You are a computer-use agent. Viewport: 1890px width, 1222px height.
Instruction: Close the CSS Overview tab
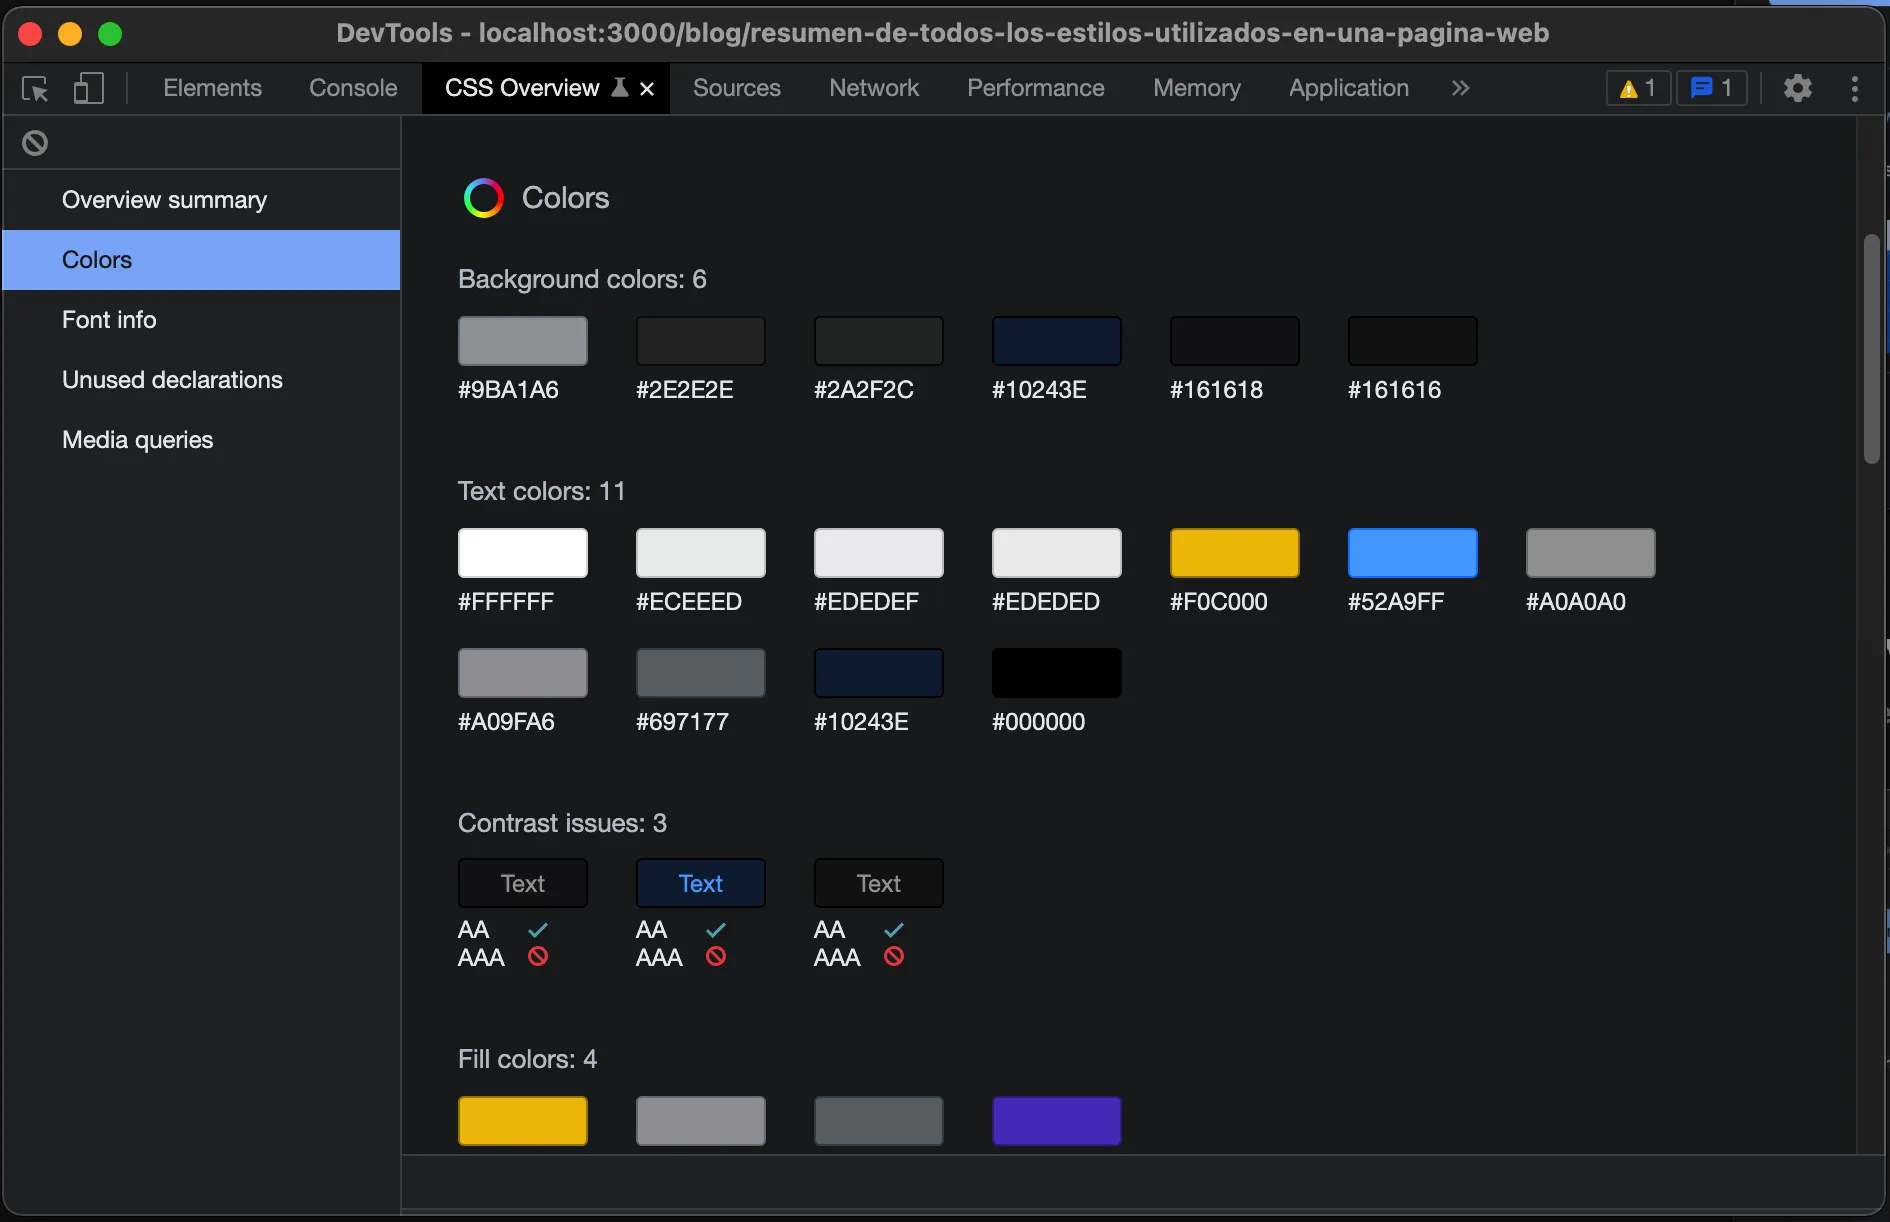pyautogui.click(x=646, y=88)
